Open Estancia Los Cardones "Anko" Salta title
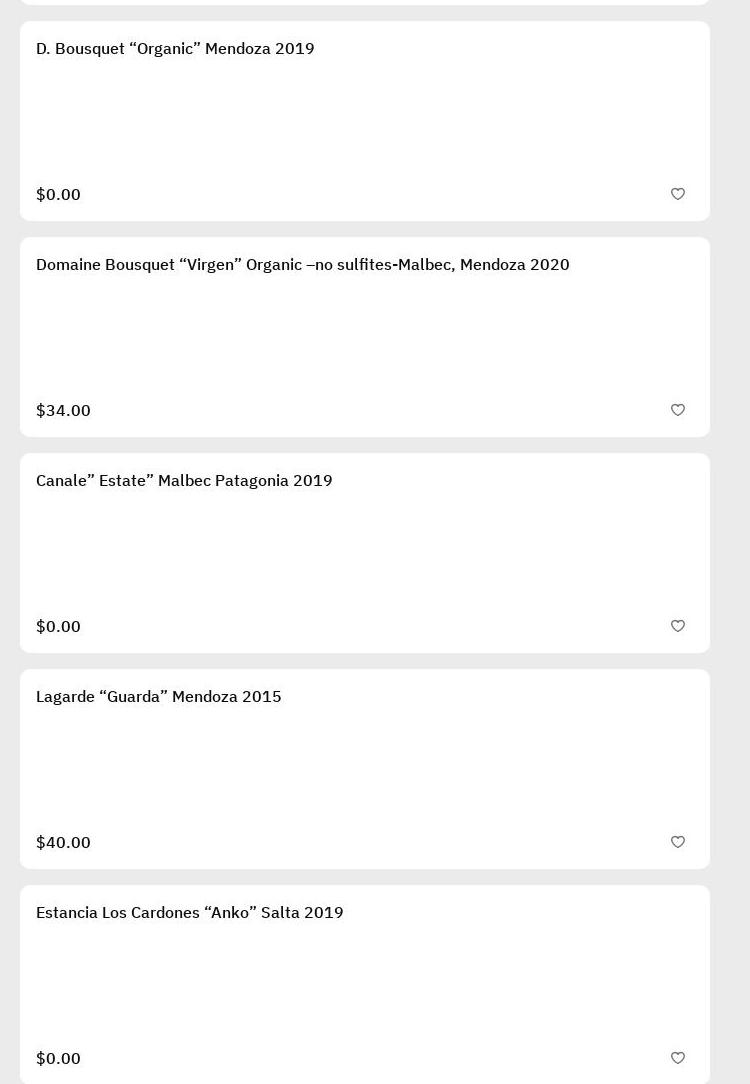 coord(189,913)
